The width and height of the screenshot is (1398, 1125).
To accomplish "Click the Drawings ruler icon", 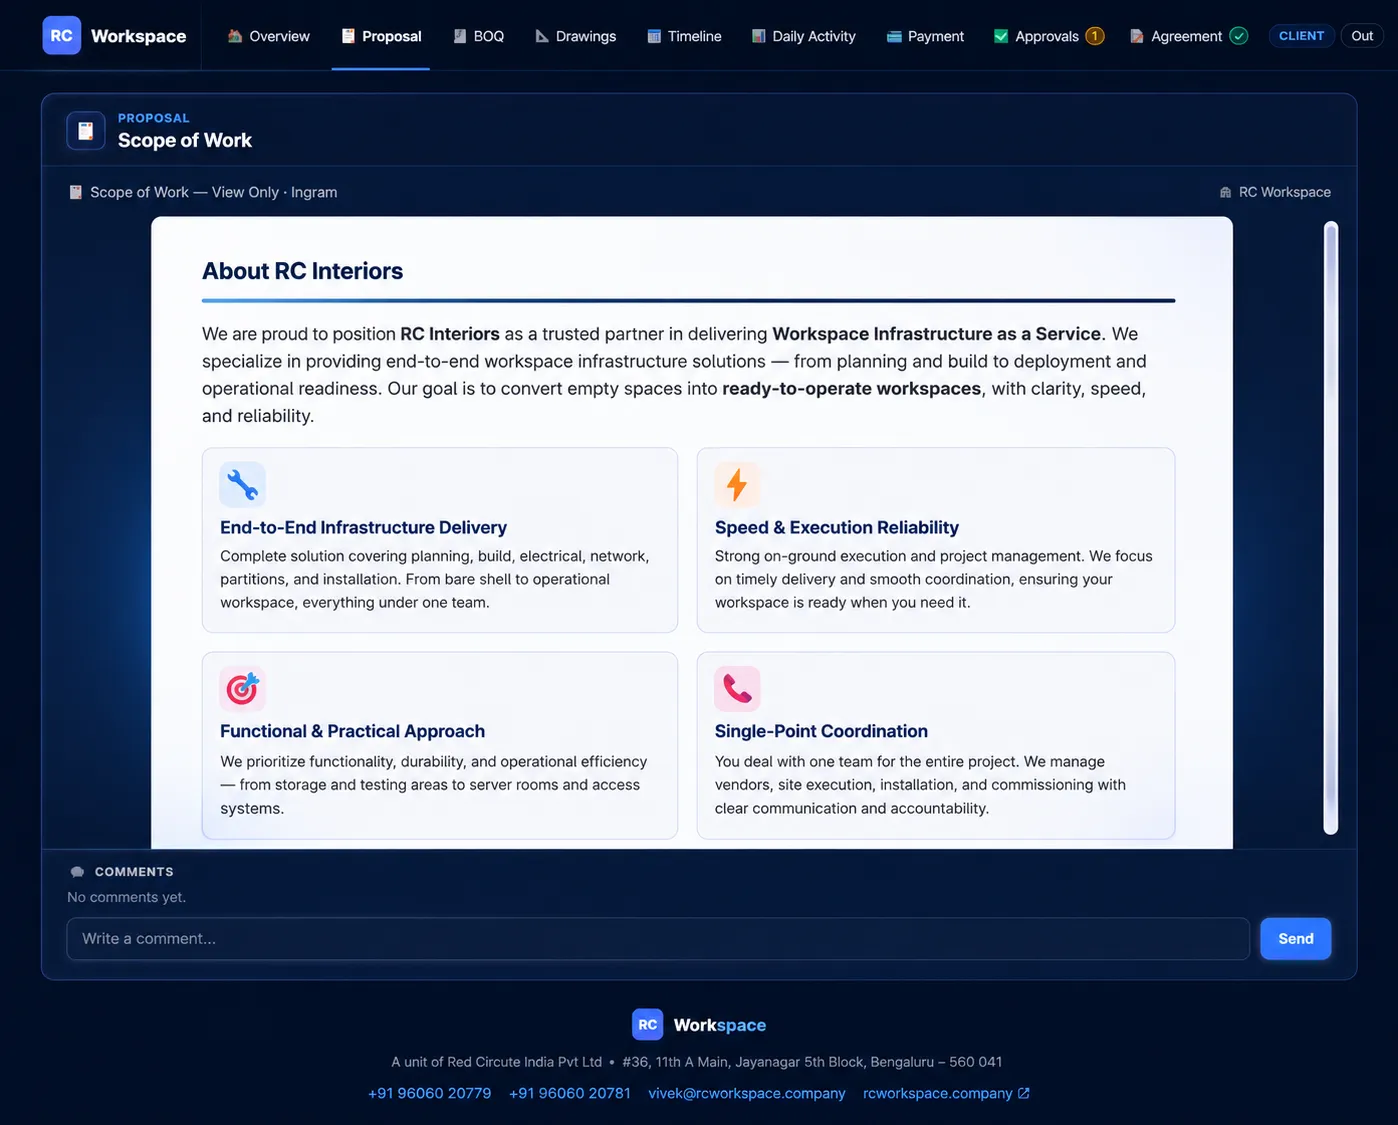I will (542, 36).
